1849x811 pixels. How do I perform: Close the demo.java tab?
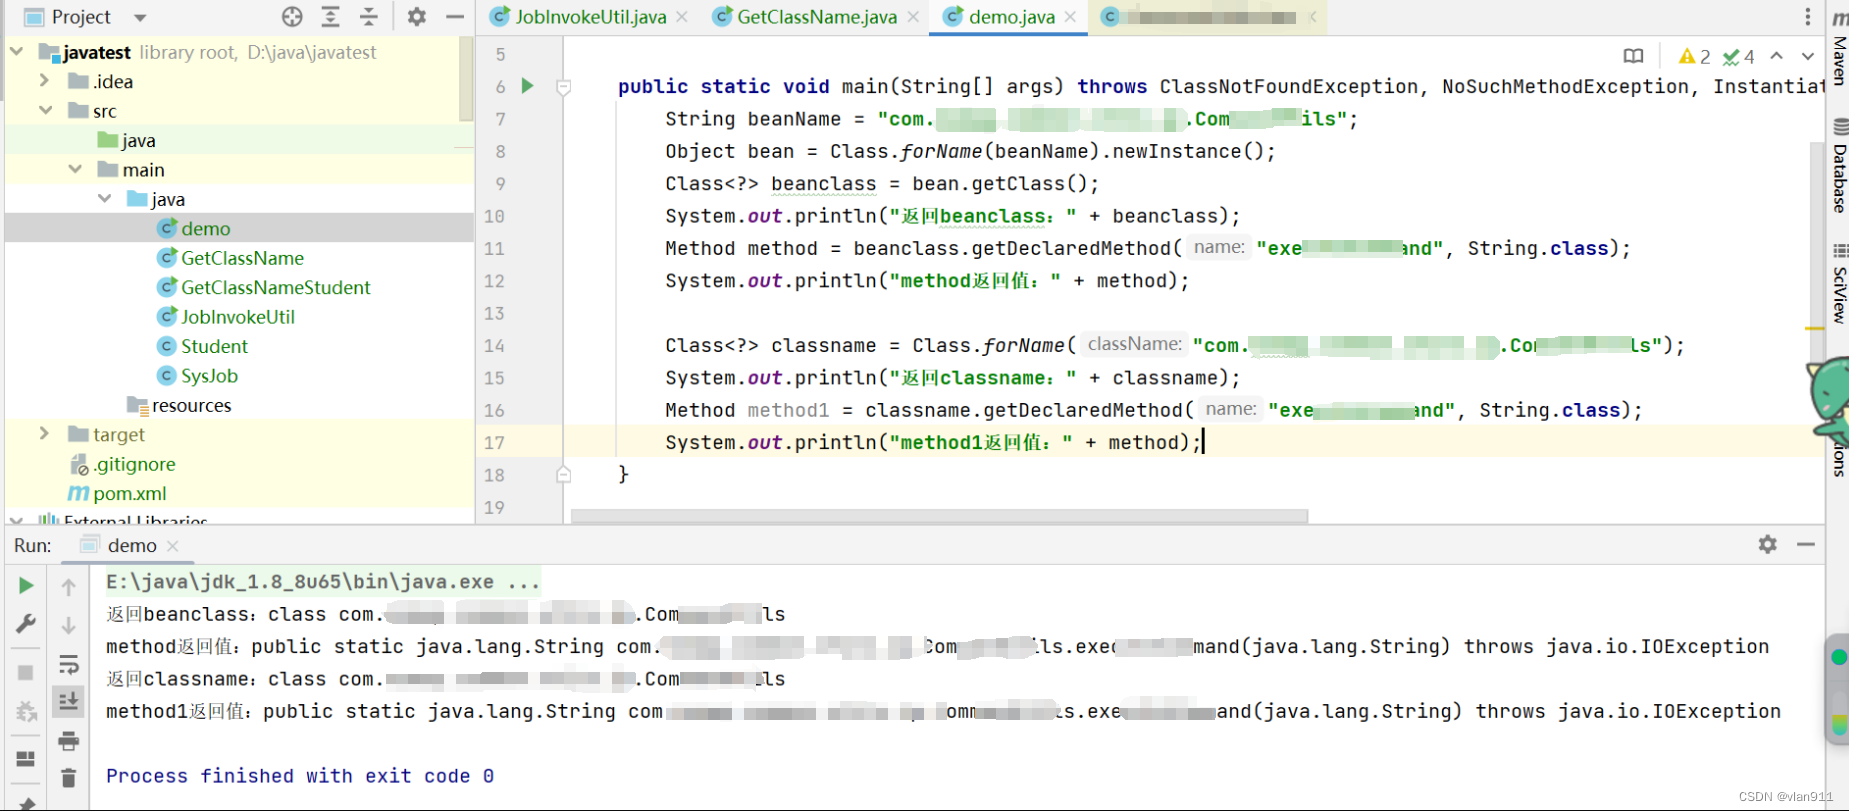[x=1071, y=17]
